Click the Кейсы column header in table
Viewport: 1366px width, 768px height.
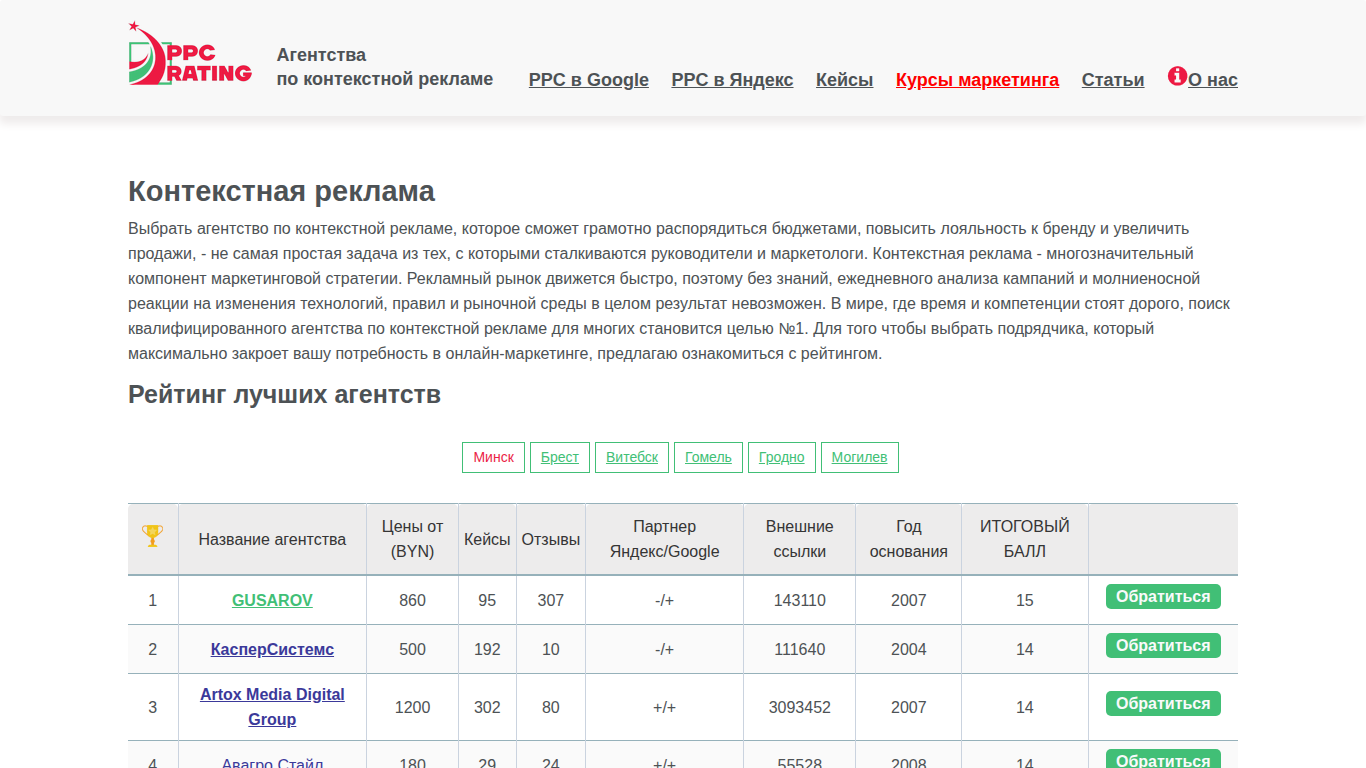(487, 539)
